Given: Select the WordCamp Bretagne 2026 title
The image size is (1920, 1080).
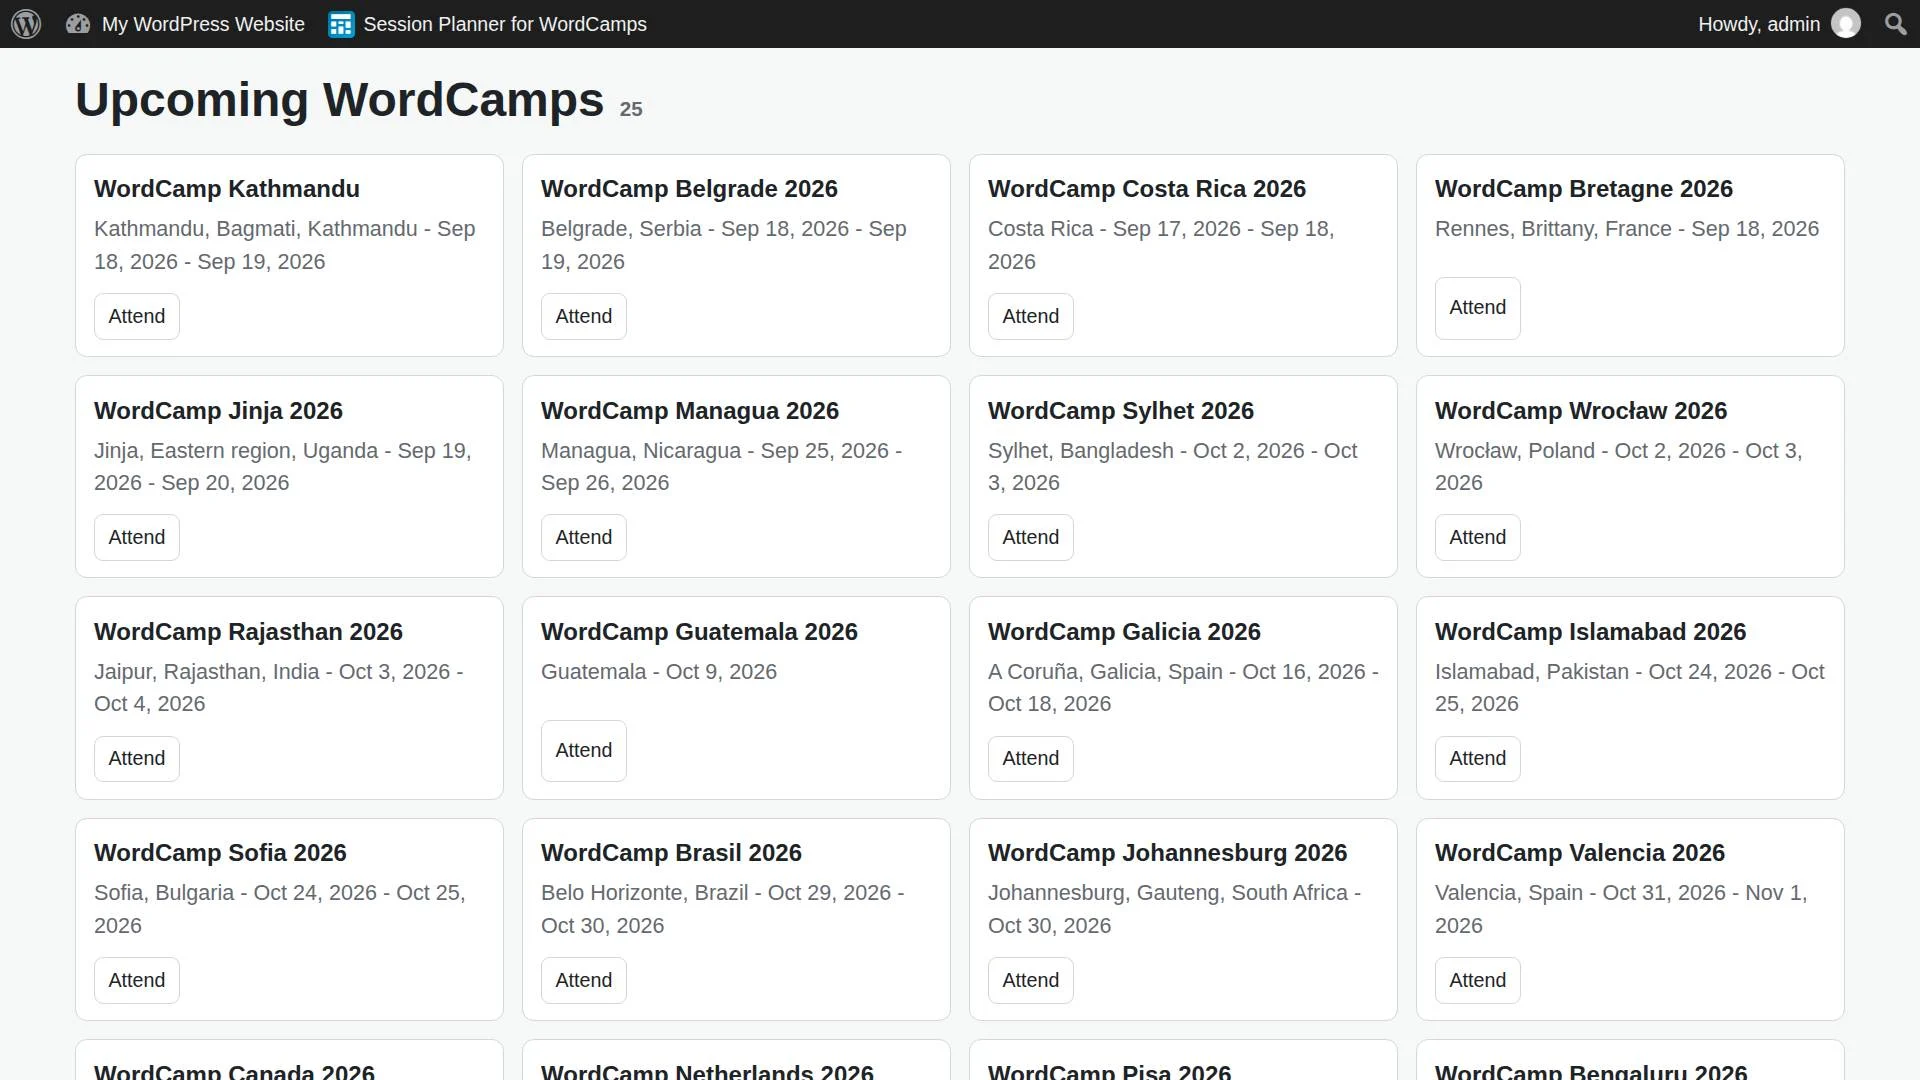Looking at the screenshot, I should click(x=1584, y=189).
